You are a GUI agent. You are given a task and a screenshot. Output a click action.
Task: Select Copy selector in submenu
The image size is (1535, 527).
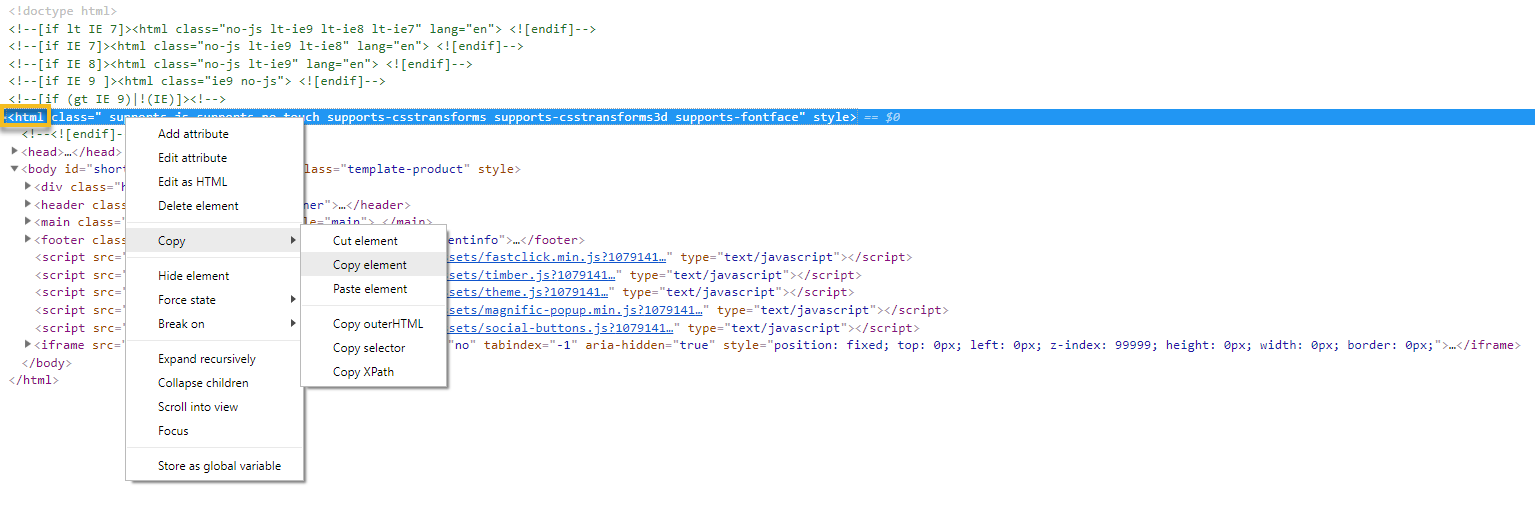point(374,348)
